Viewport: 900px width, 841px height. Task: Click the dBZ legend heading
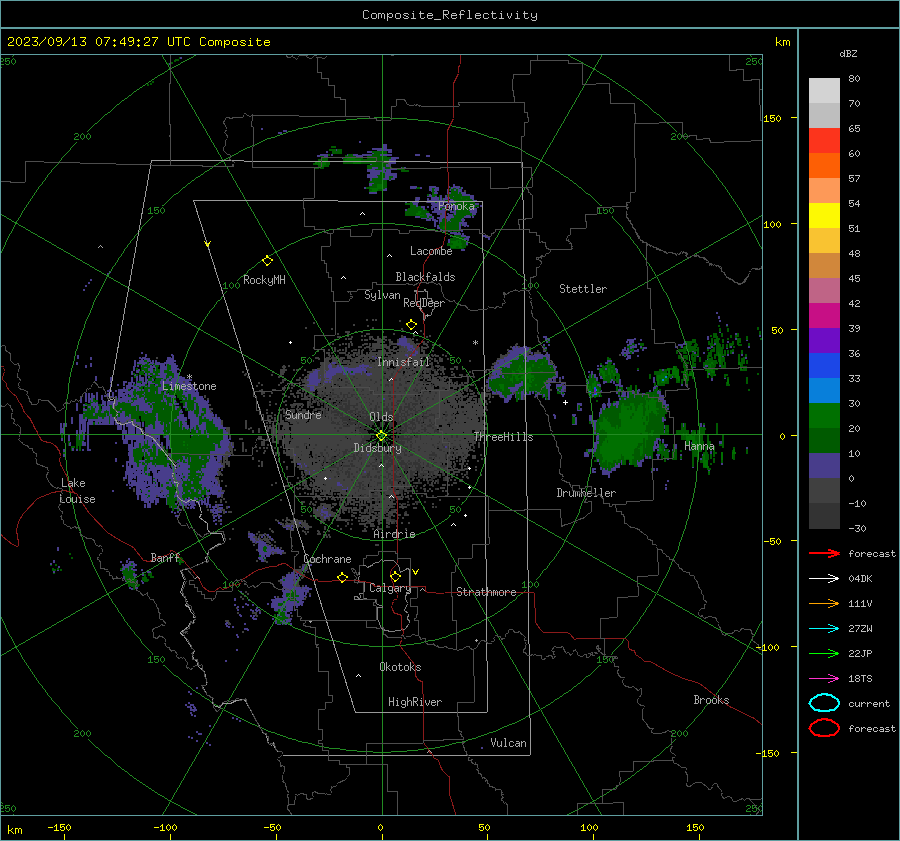click(848, 54)
